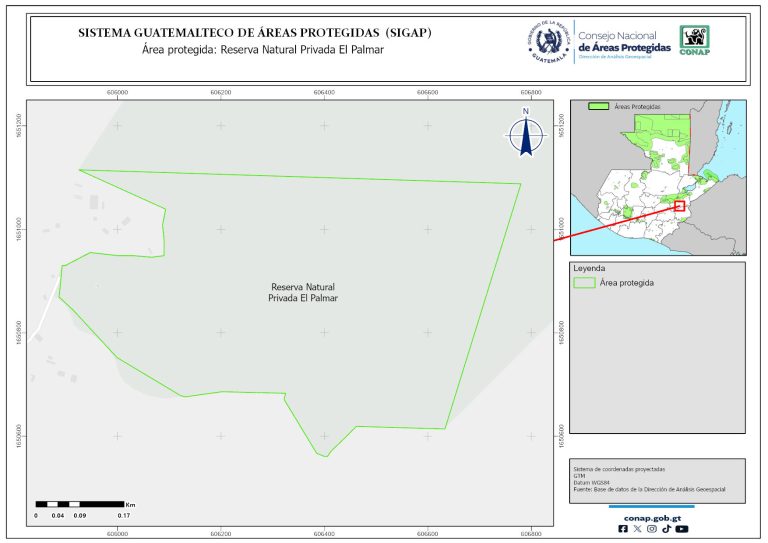Click the SISTEMA GUATEMALTECO DE ÁREAS PROTEGIDAS title

255,33
